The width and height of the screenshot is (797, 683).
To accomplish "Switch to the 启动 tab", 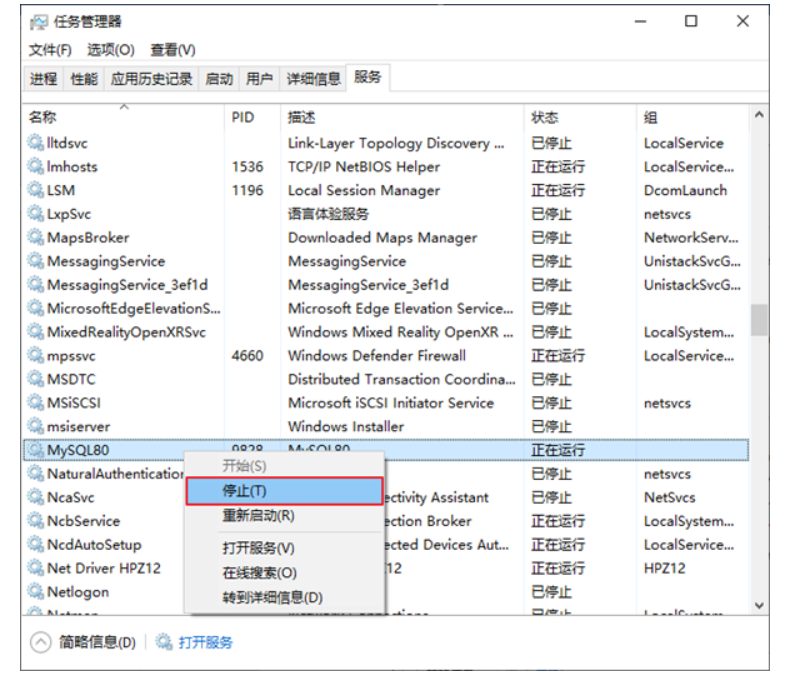I will pyautogui.click(x=219, y=79).
